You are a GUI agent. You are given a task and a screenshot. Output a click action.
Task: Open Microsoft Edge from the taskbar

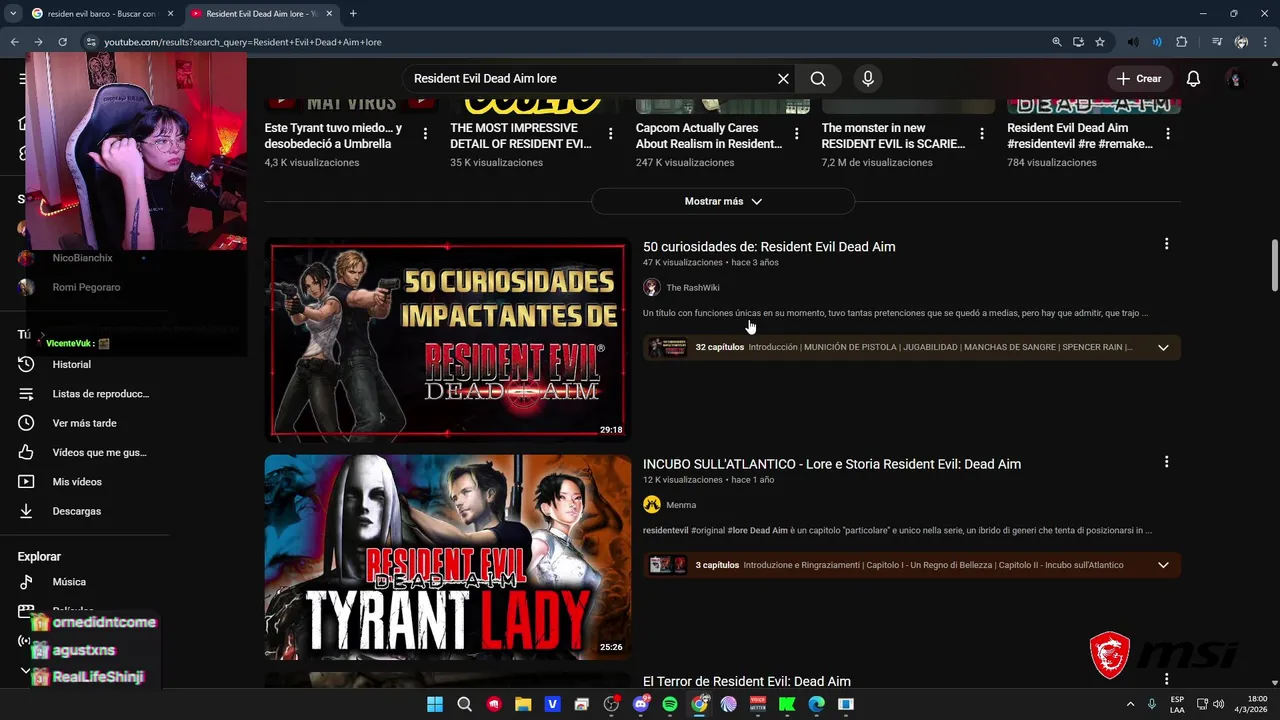(817, 704)
